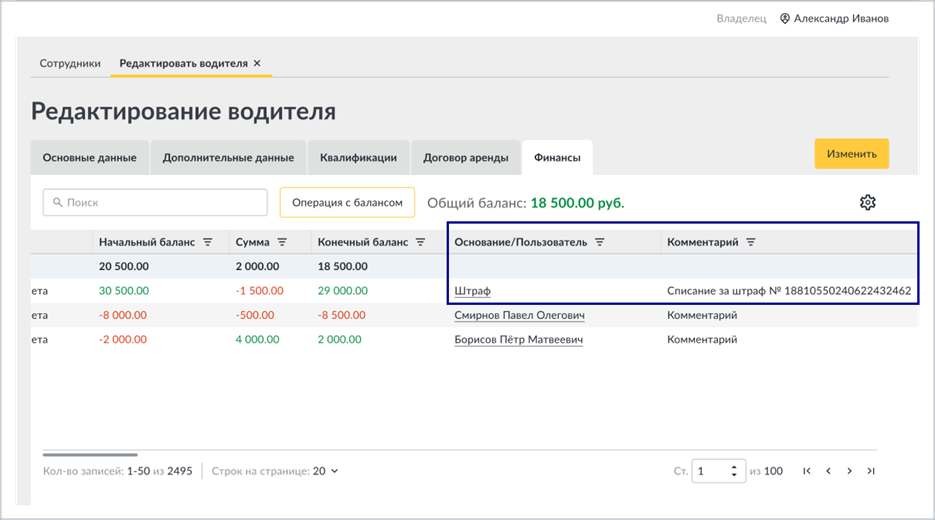Viewport: 935px width, 520px height.
Task: Filter the Сумма column
Action: 282,242
